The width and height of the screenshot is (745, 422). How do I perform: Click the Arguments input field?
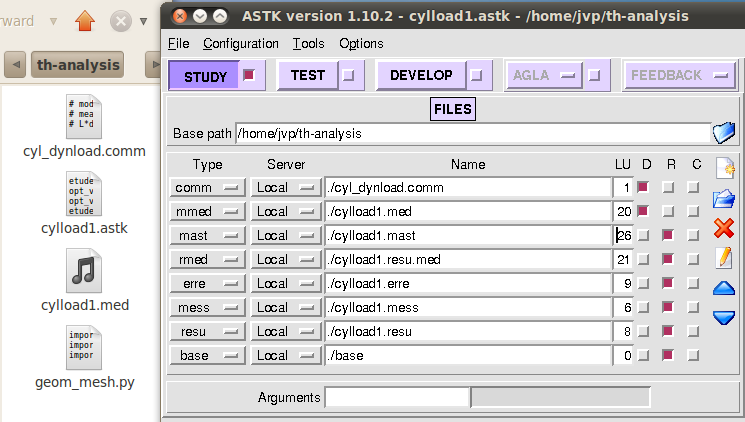(x=398, y=397)
